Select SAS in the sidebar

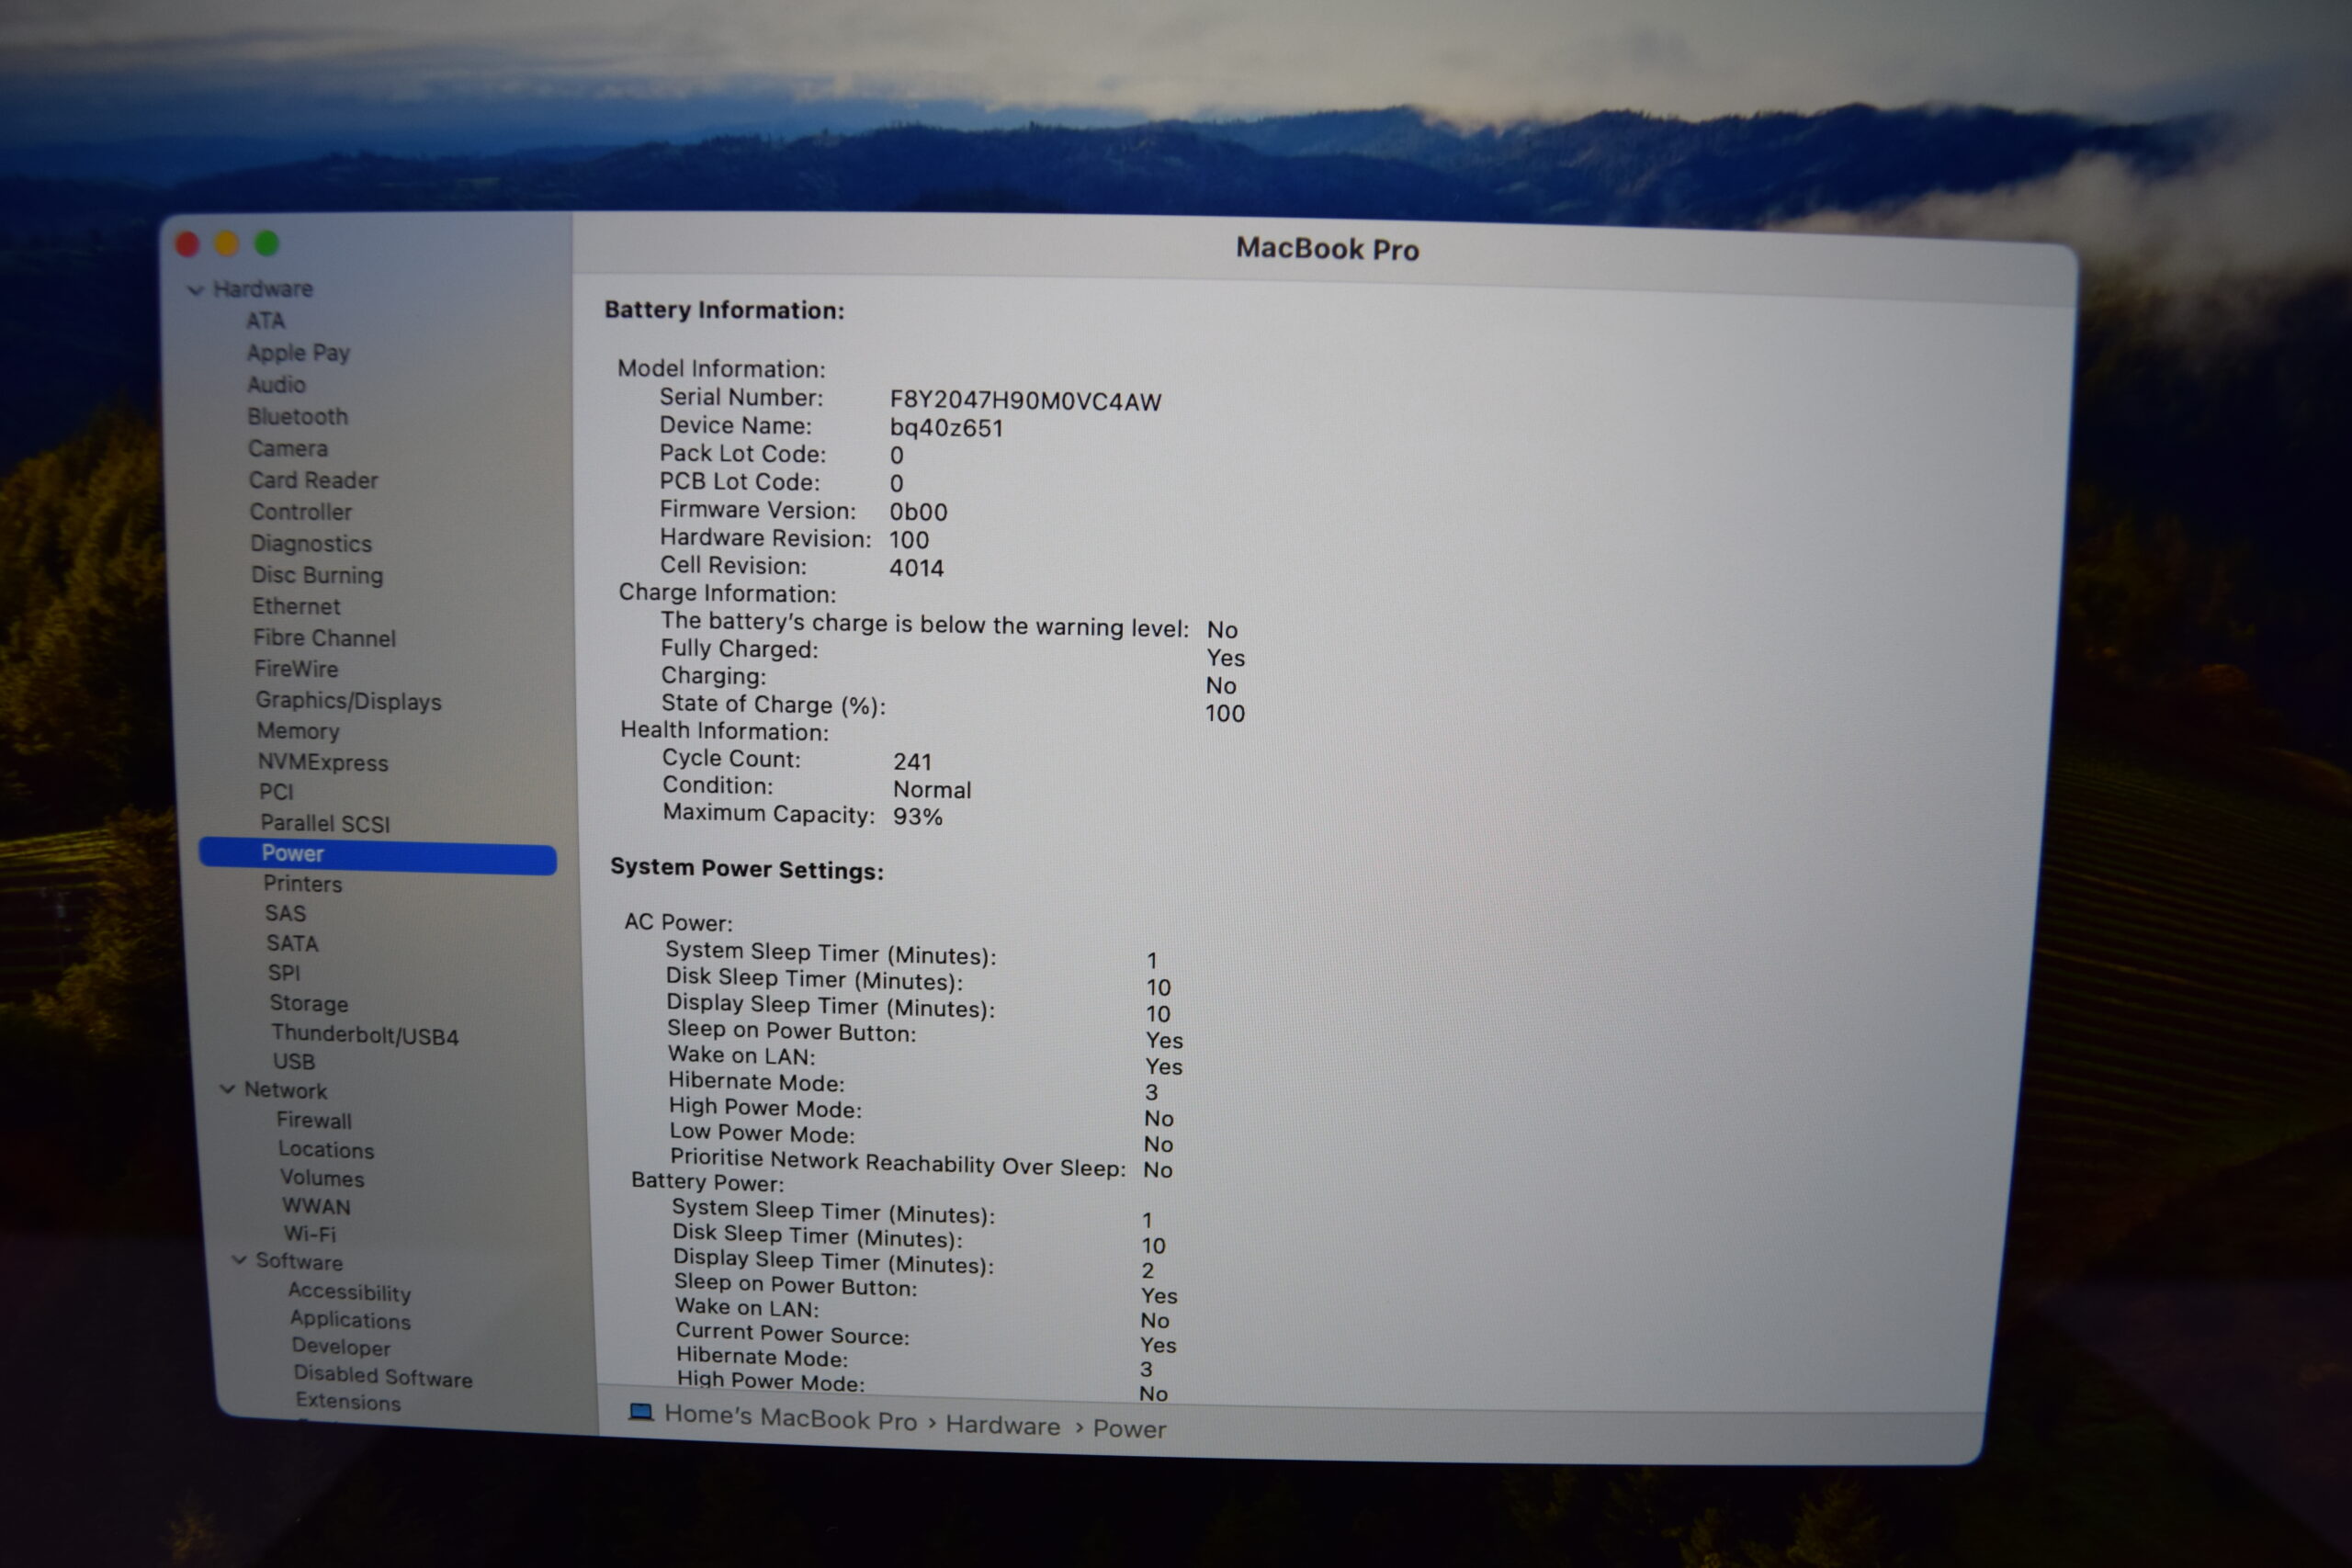(x=285, y=914)
